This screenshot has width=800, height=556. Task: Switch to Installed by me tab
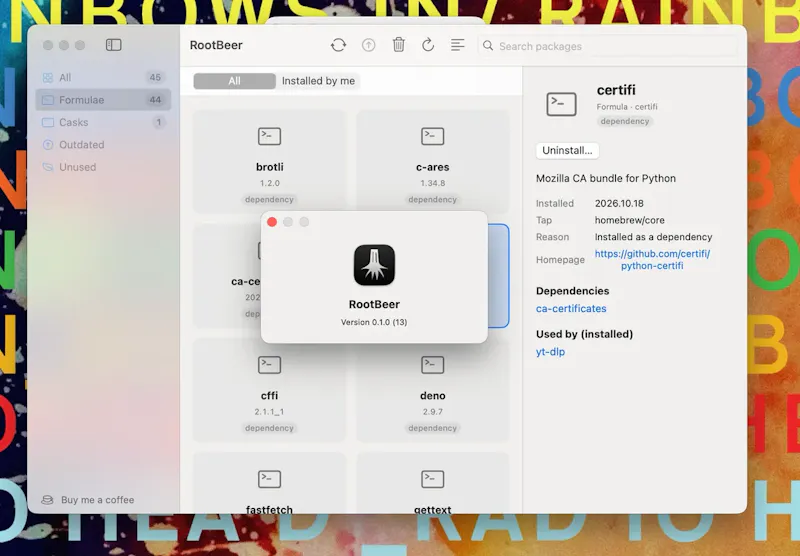[318, 81]
